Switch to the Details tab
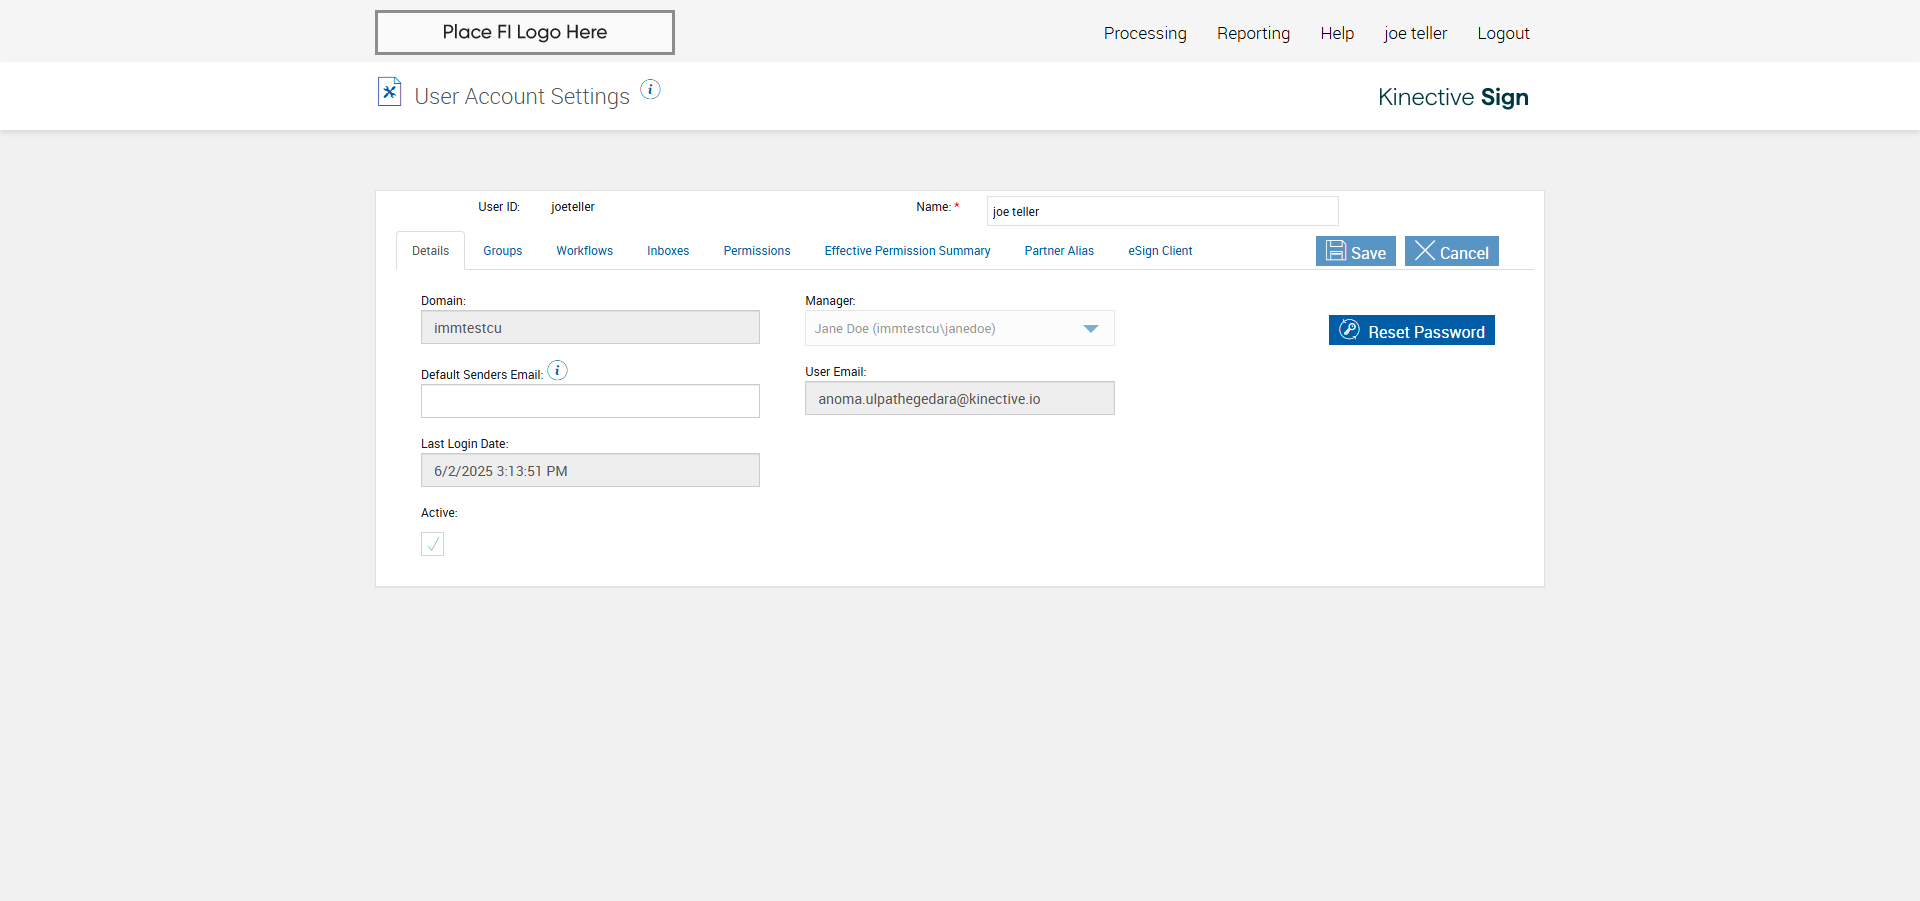This screenshot has height=901, width=1920. [430, 251]
